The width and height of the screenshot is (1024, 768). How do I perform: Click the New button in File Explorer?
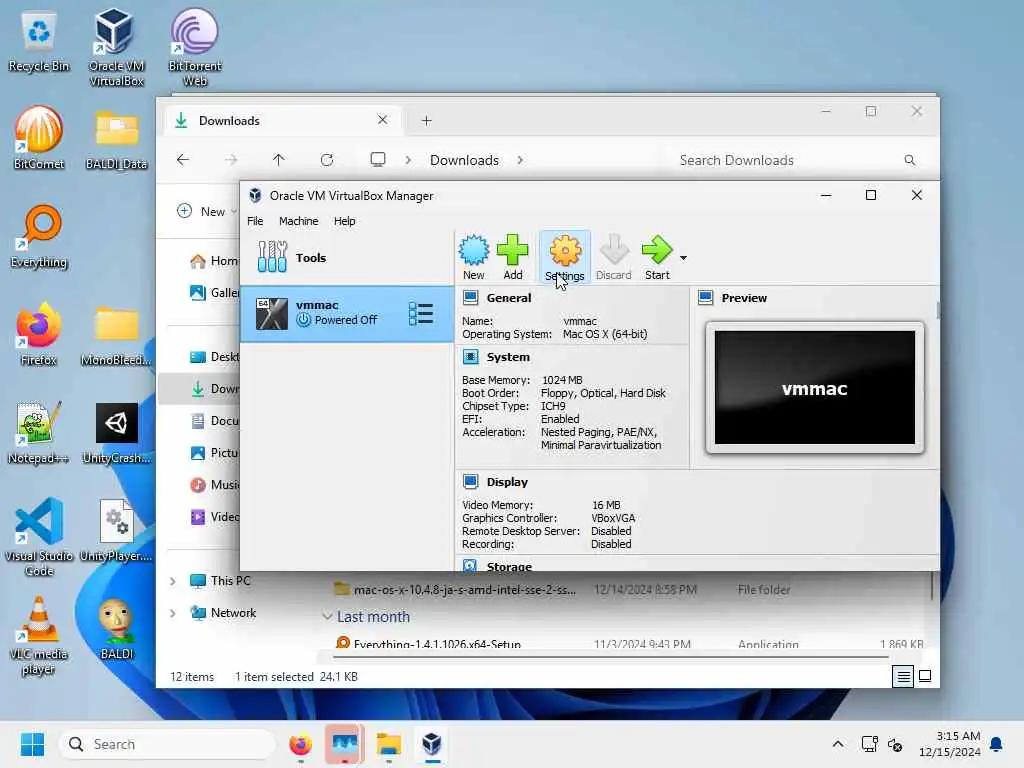[206, 212]
